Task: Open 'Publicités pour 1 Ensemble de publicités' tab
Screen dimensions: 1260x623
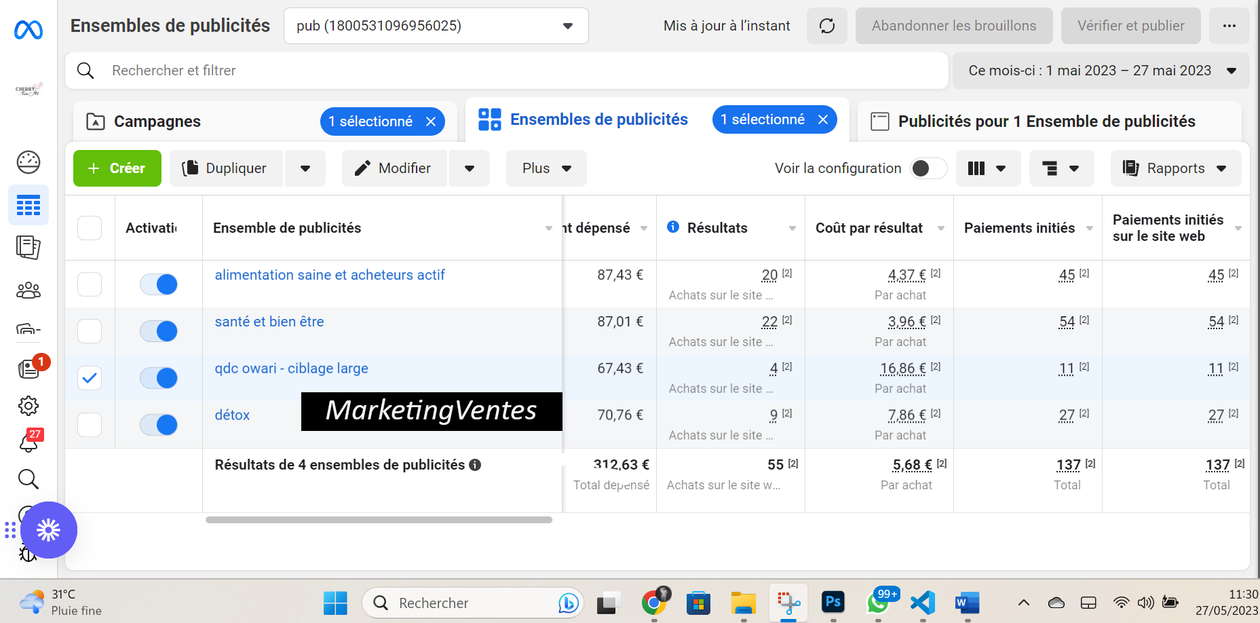Action: tap(1046, 121)
